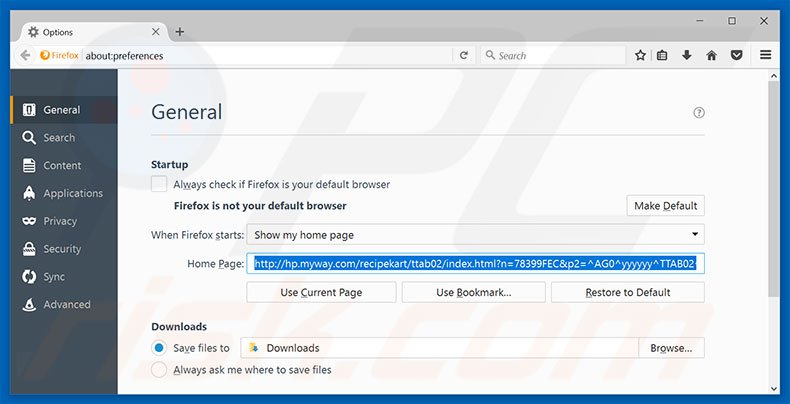790x404 pixels.
Task: Click the Advanced wizard hat icon in sidebar
Action: coord(29,304)
